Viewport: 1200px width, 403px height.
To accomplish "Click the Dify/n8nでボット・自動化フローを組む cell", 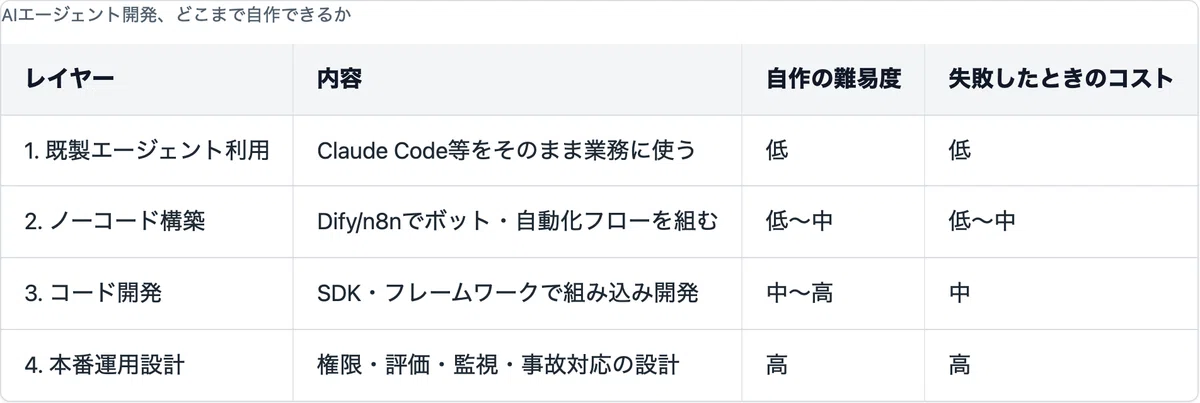I will click(517, 222).
